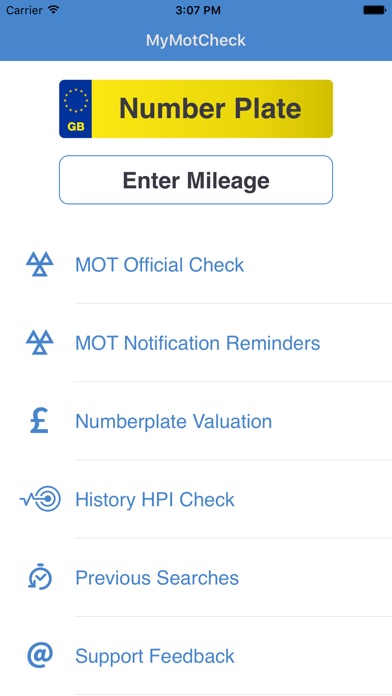Click the yellow Number Plate field
The width and height of the screenshot is (392, 696).
pyautogui.click(x=196, y=109)
